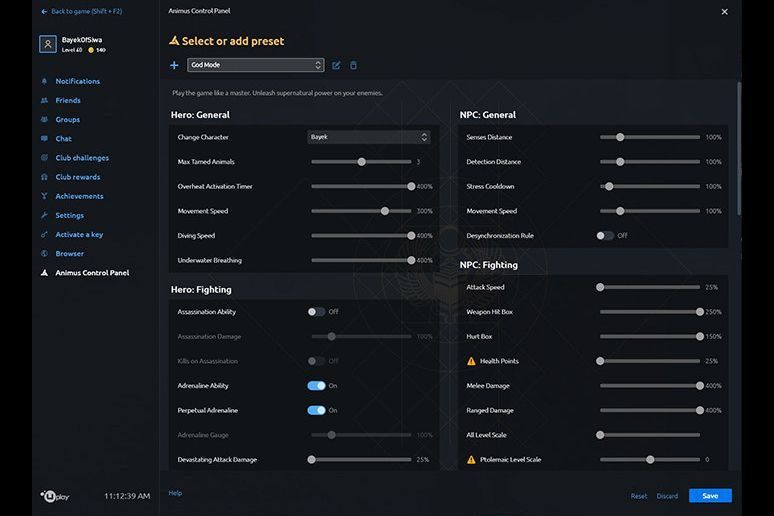The height and width of the screenshot is (516, 774).
Task: Click the Animus Control Panel sidebar icon
Action: point(44,273)
